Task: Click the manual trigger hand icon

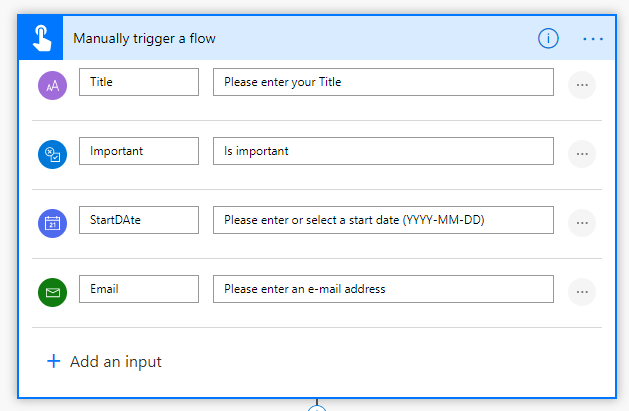Action: tap(41, 39)
